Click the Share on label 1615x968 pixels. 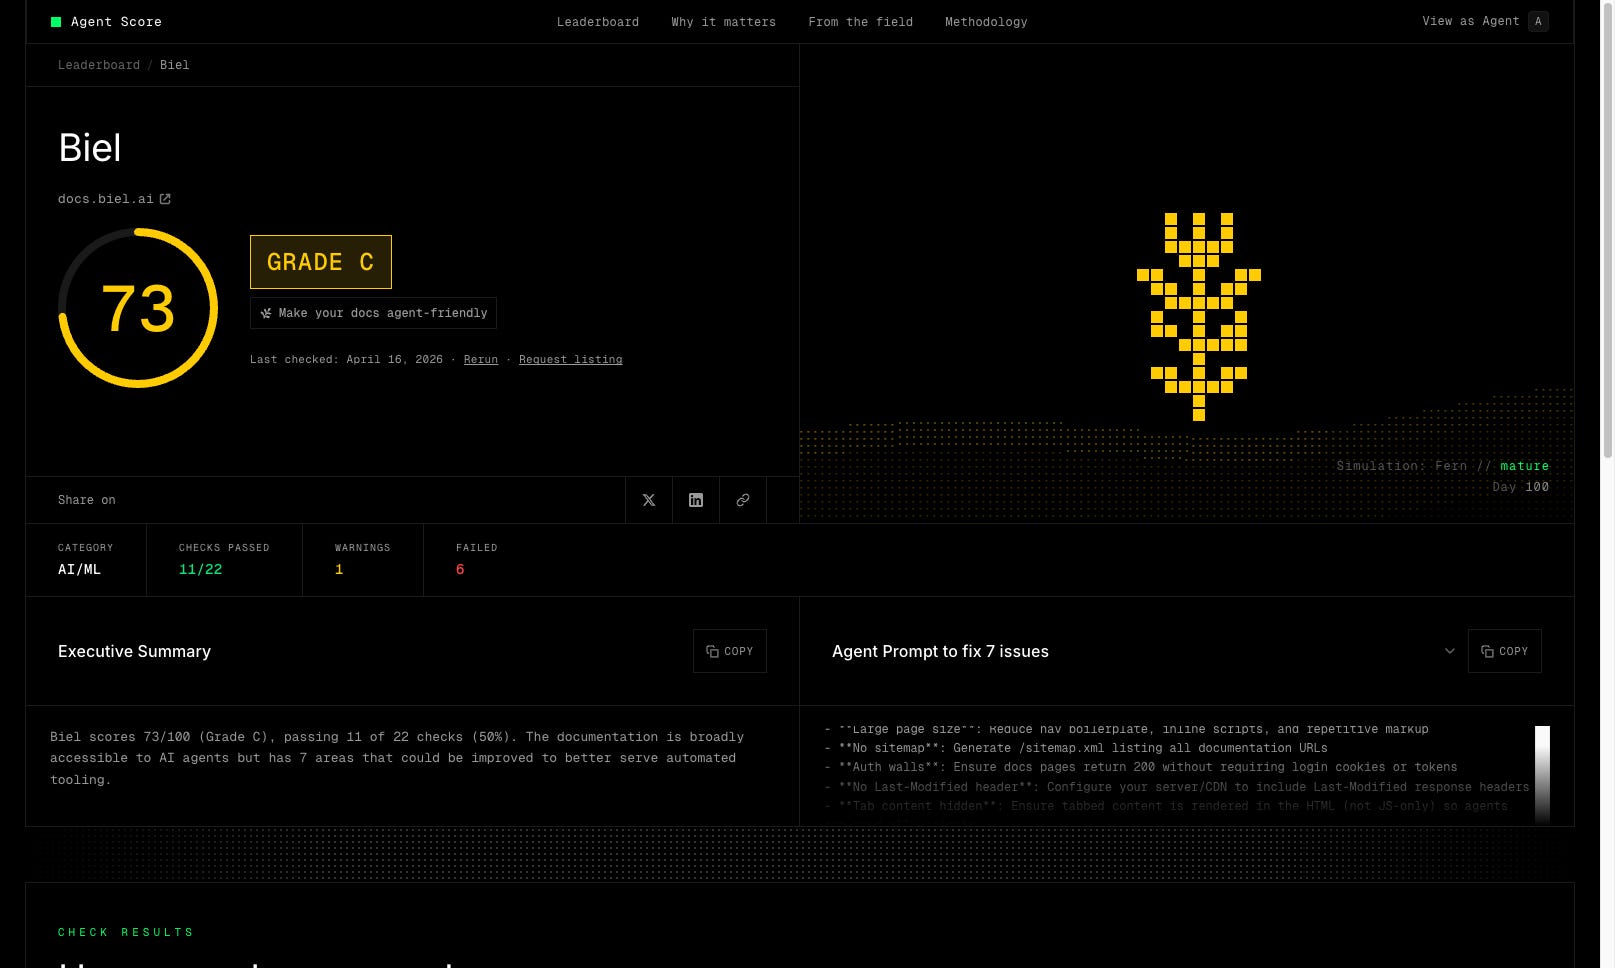click(x=87, y=500)
